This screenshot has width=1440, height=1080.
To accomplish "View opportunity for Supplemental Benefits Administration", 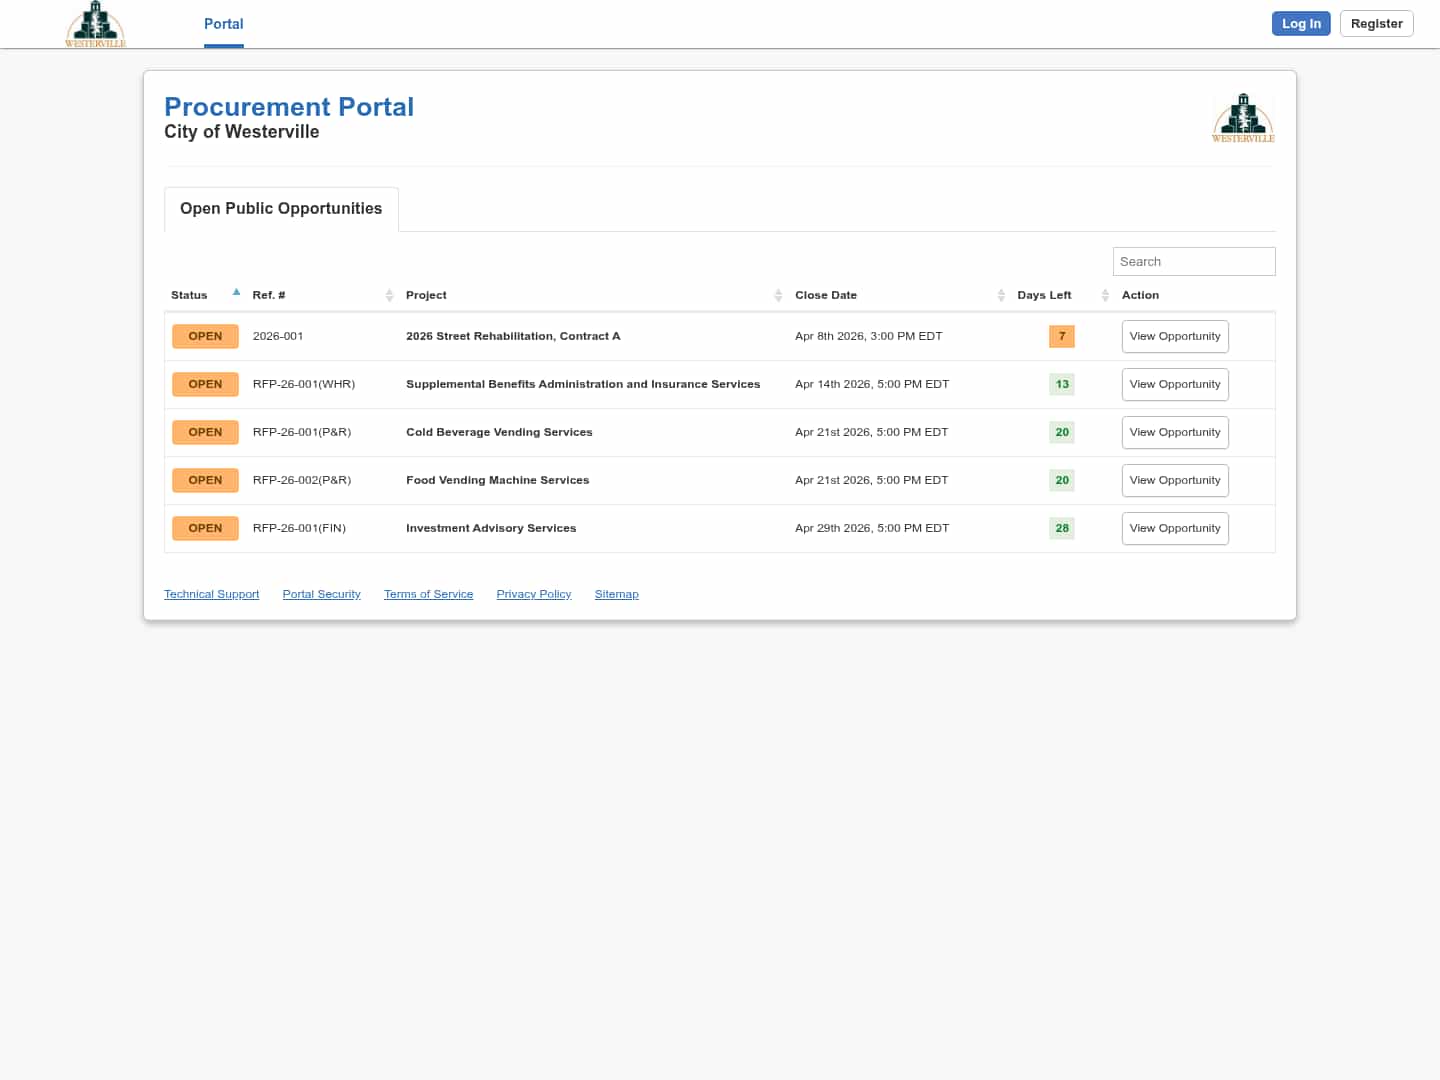I will click(1174, 384).
